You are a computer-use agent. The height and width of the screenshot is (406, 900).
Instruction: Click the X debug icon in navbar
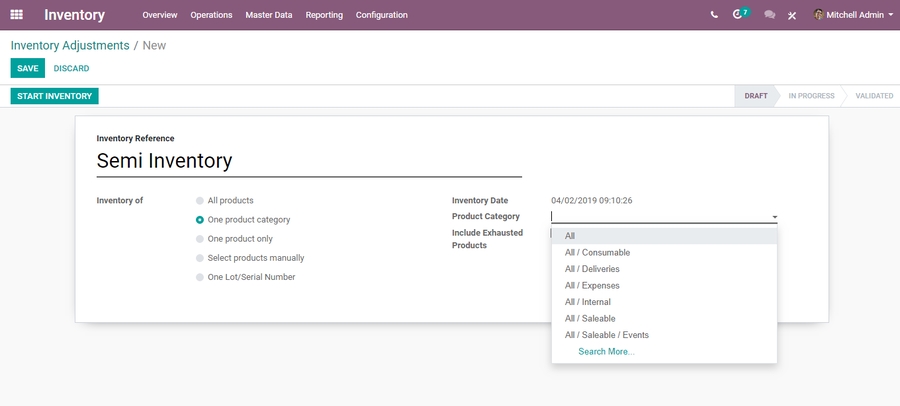click(792, 15)
